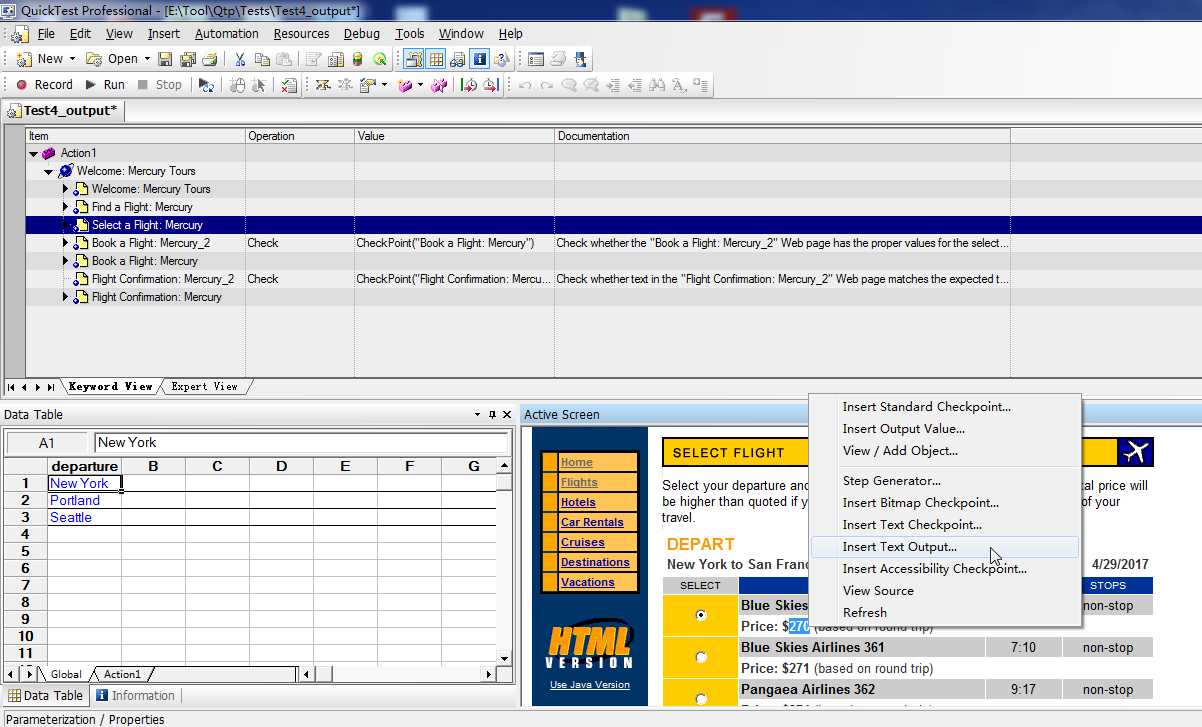Toggle the Data Table grid icon
This screenshot has height=727, width=1202.
tap(436, 59)
